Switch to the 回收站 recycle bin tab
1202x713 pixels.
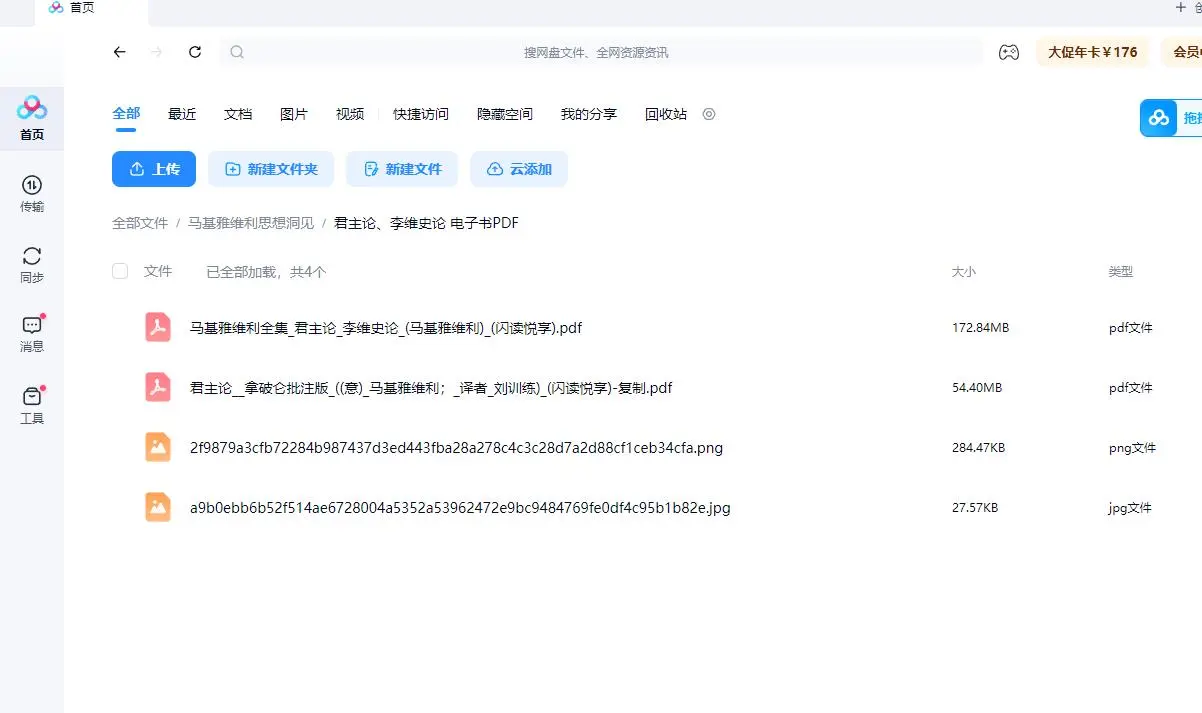pyautogui.click(x=665, y=114)
